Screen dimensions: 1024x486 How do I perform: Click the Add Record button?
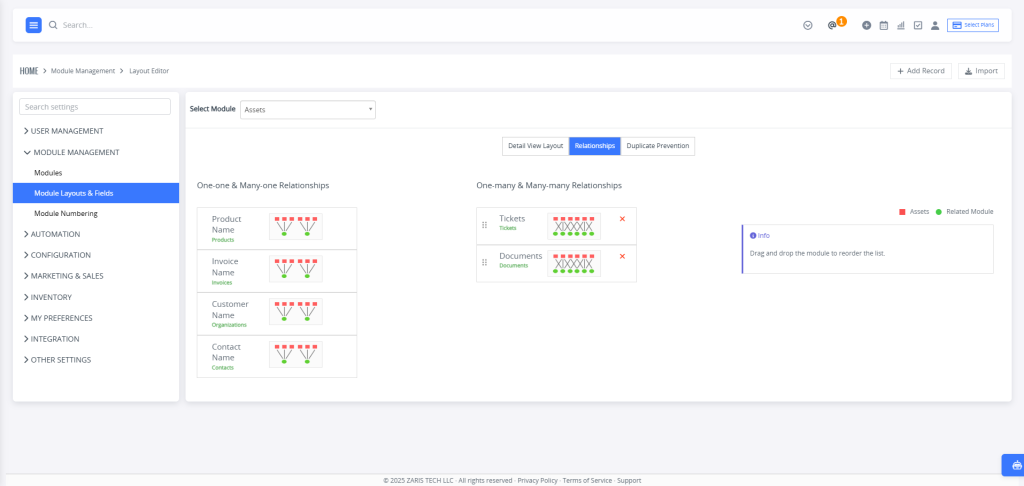[x=921, y=71]
